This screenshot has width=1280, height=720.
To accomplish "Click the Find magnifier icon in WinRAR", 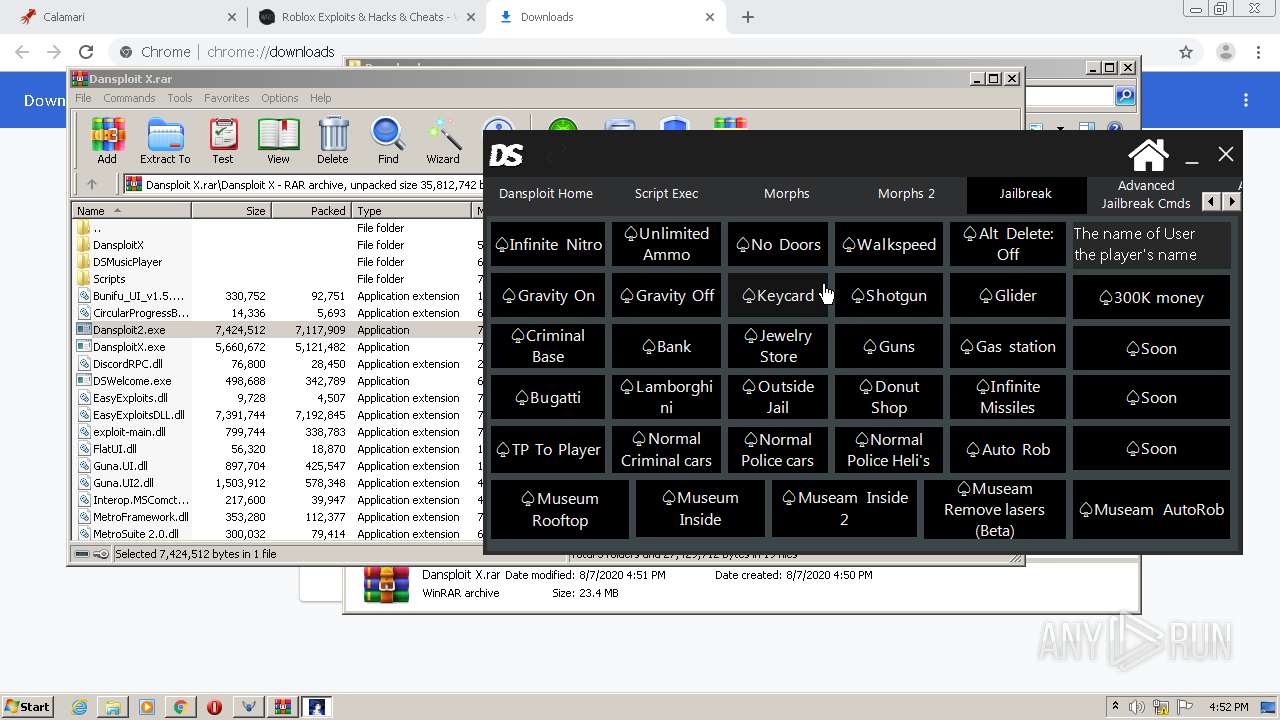I will tap(388, 141).
